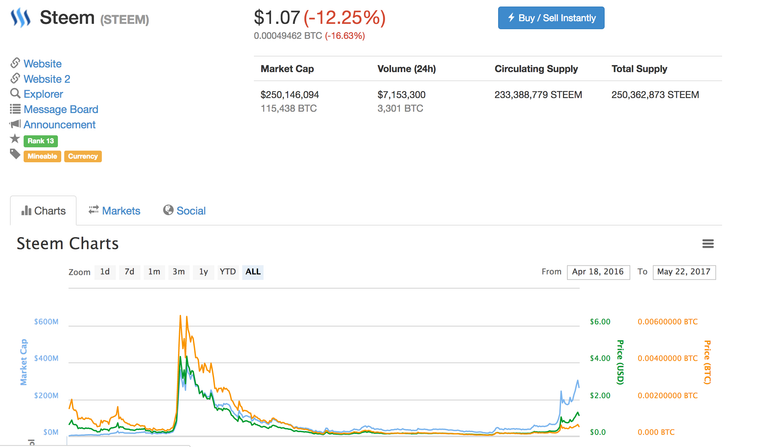Viewport: 768px width, 447px height.
Task: Click the chain icon beside Website
Action: pyautogui.click(x=15, y=63)
